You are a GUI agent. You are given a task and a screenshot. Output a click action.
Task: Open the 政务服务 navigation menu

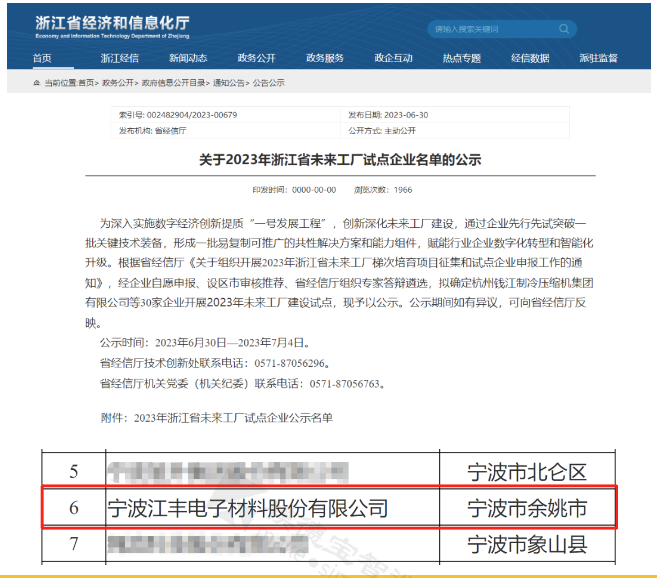[325, 58]
